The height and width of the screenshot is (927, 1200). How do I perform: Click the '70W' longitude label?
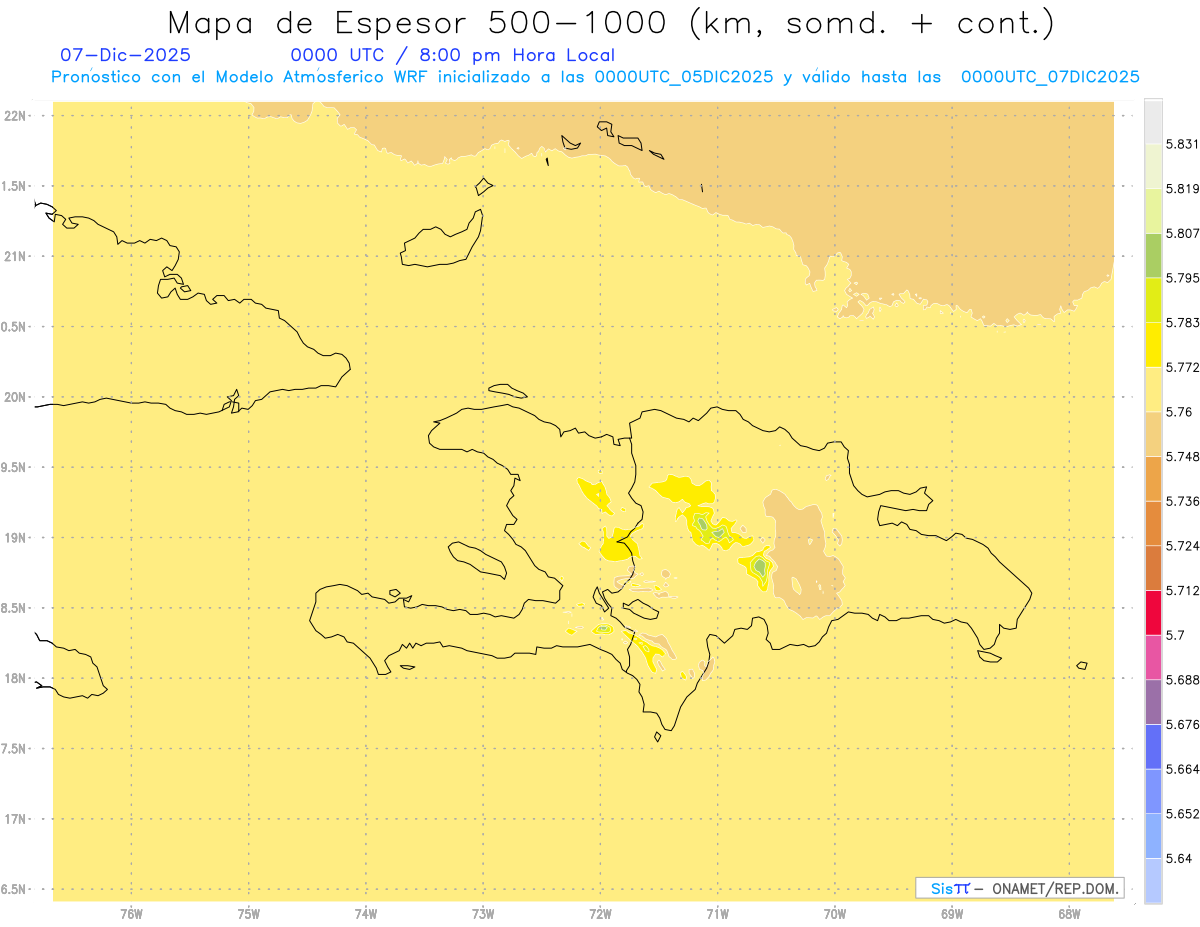tap(835, 913)
